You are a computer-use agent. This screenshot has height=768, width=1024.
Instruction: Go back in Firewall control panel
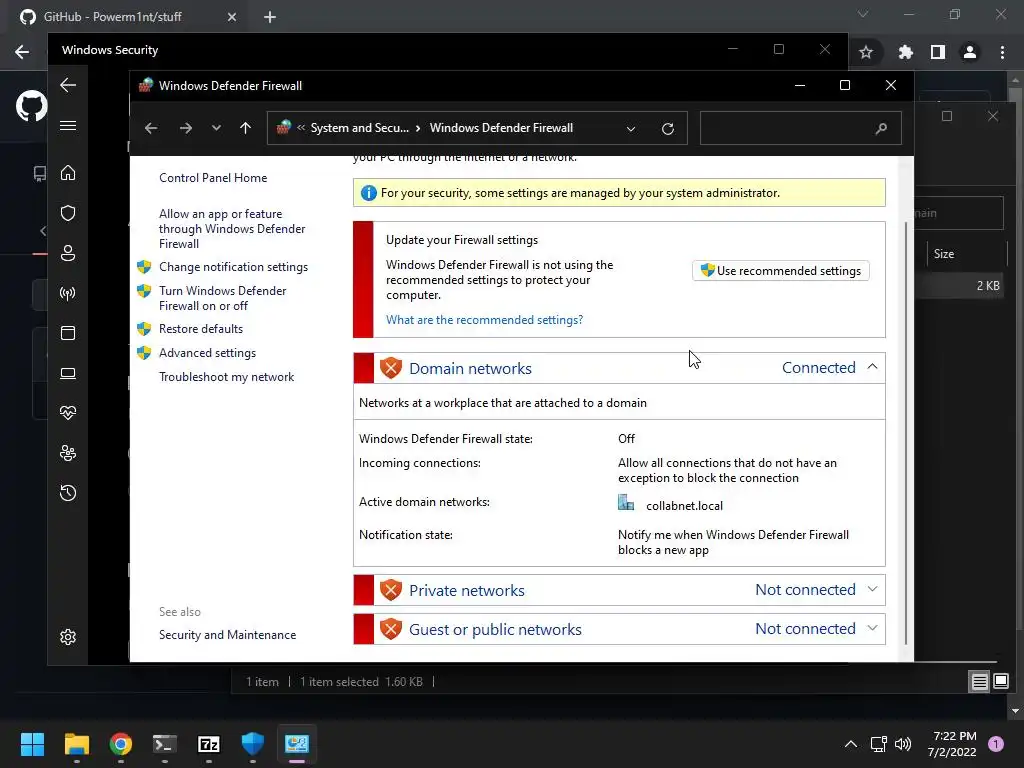[x=151, y=128]
